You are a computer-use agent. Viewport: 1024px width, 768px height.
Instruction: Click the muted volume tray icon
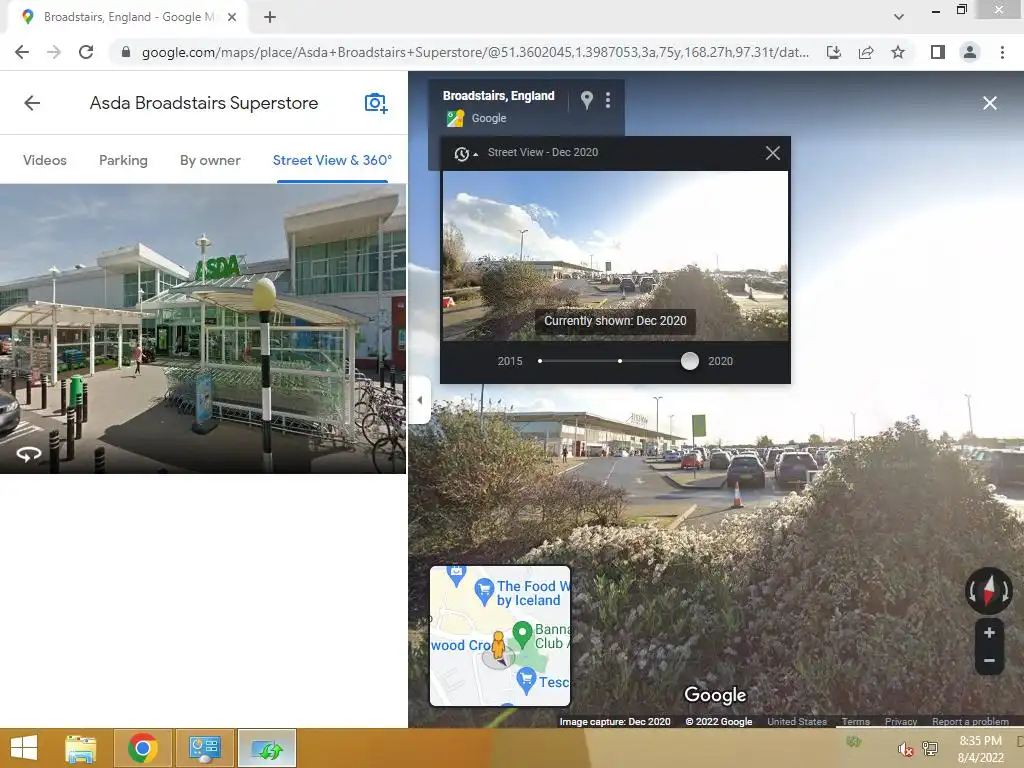905,749
